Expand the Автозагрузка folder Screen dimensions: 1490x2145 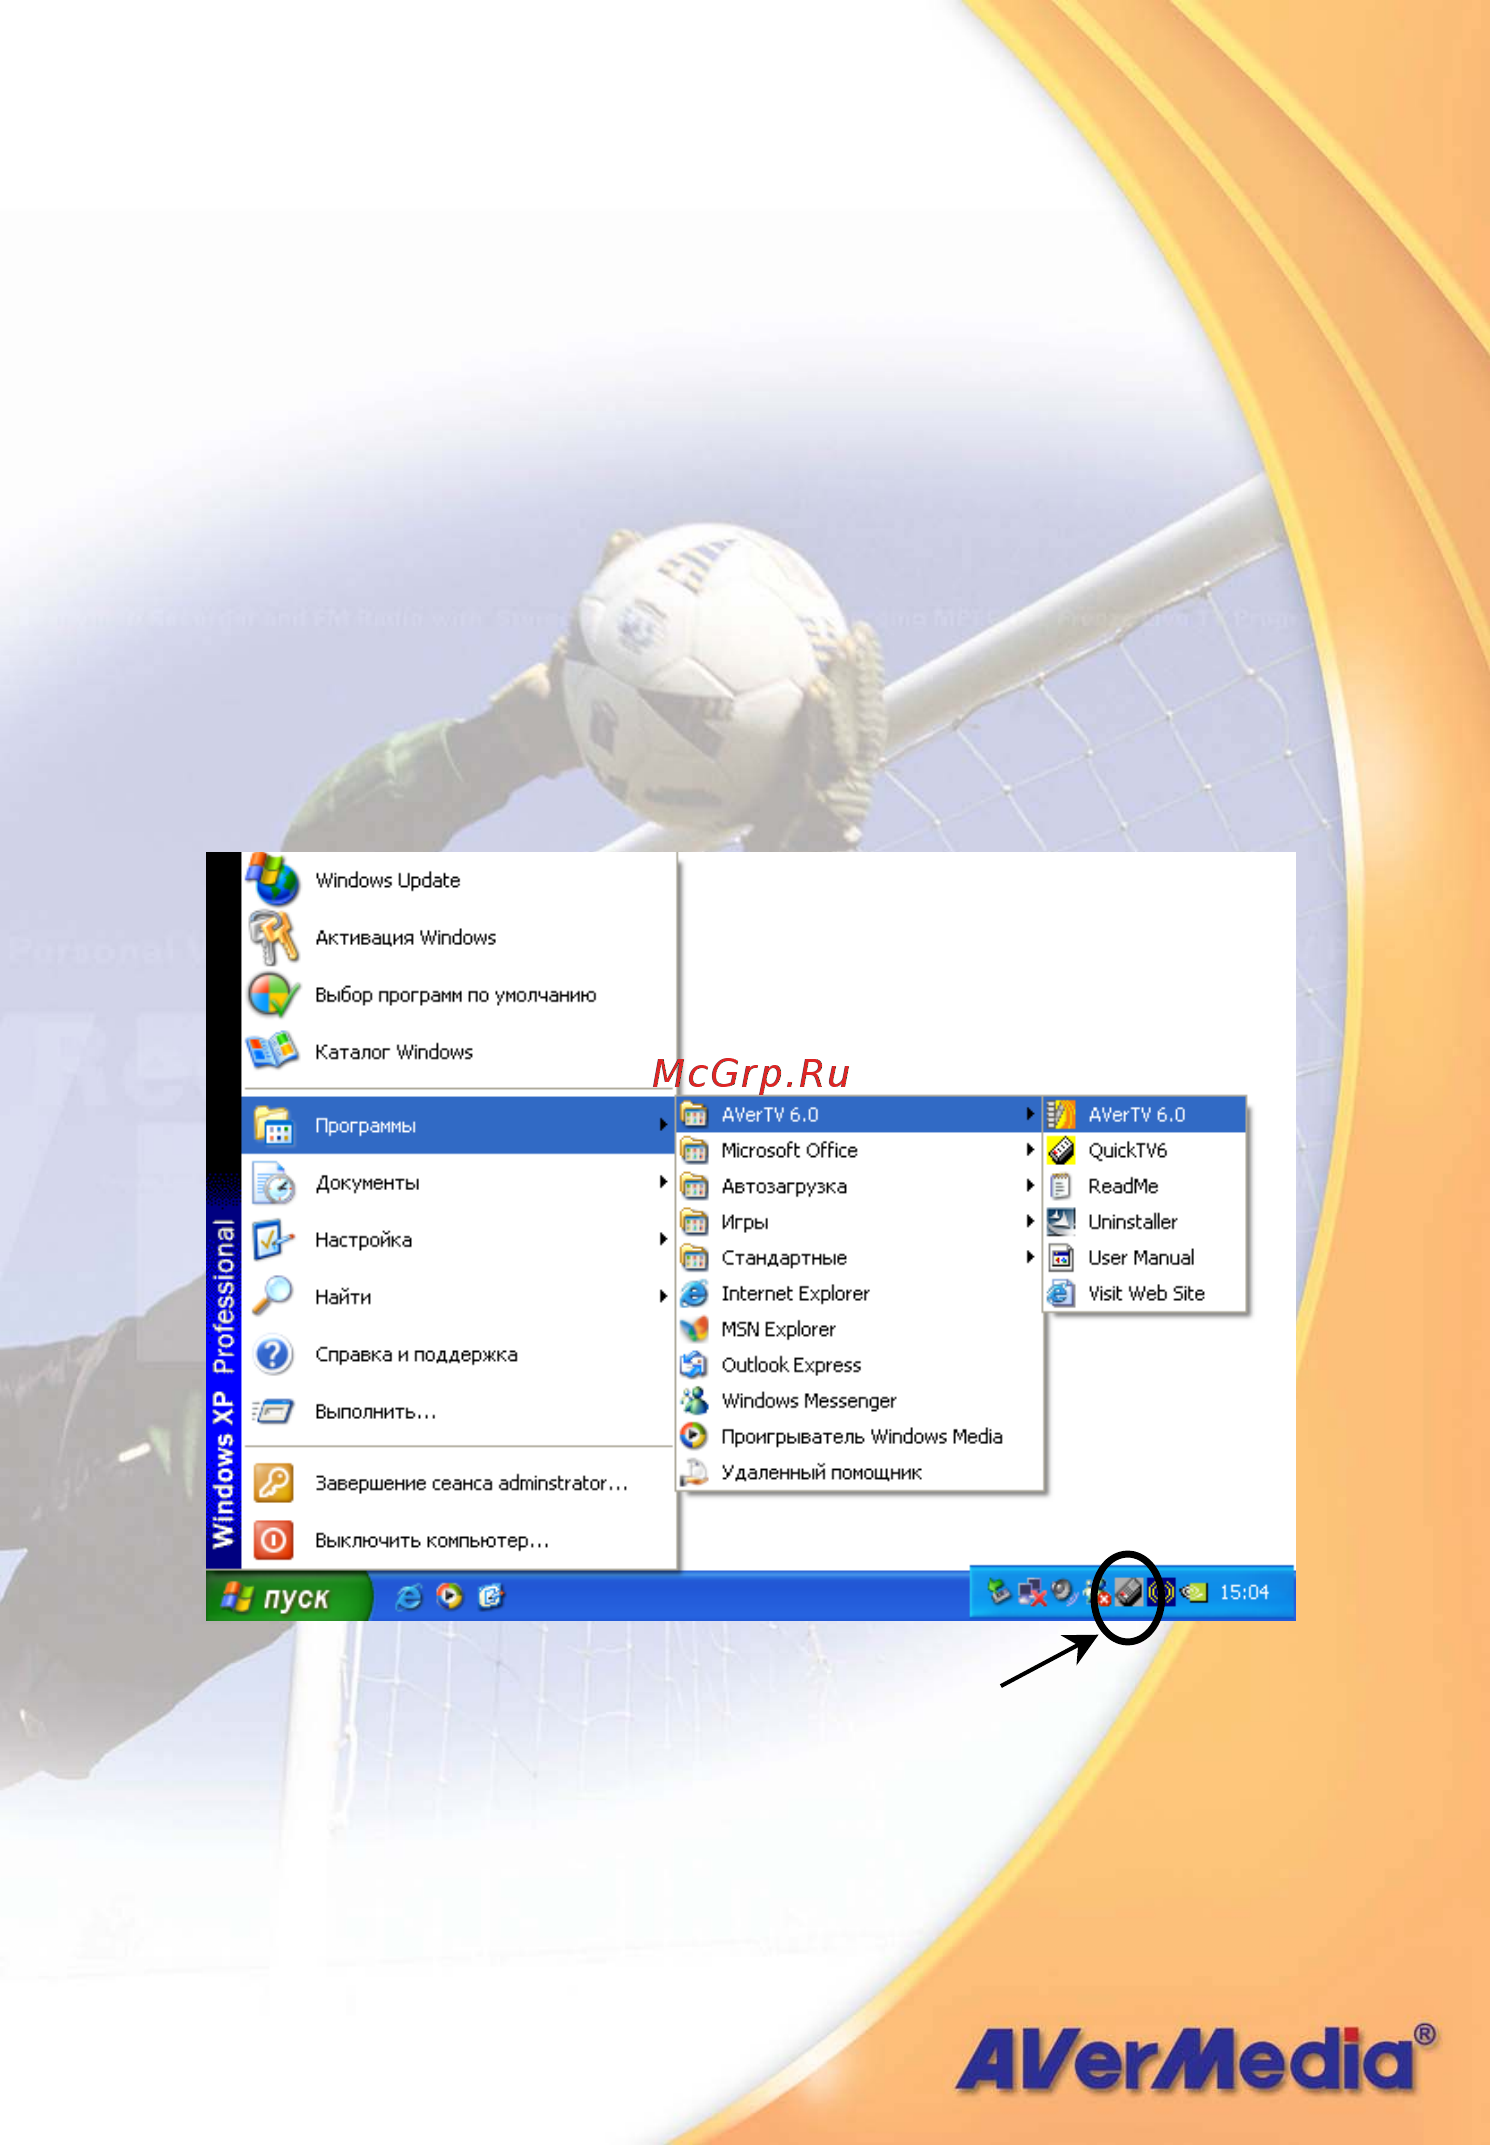tap(859, 1187)
